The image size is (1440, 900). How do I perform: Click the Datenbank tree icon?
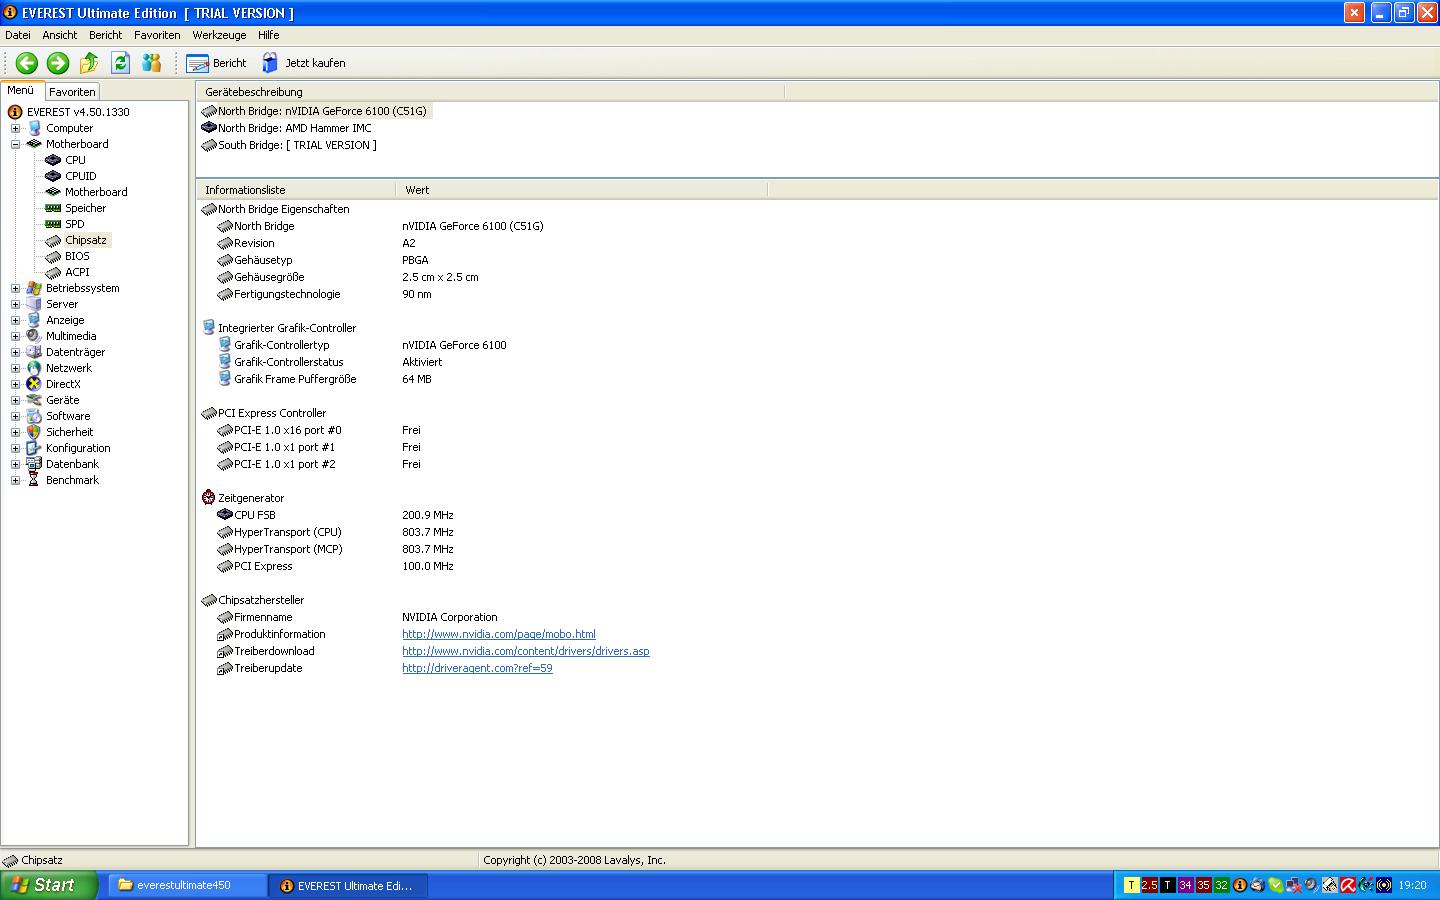34,464
